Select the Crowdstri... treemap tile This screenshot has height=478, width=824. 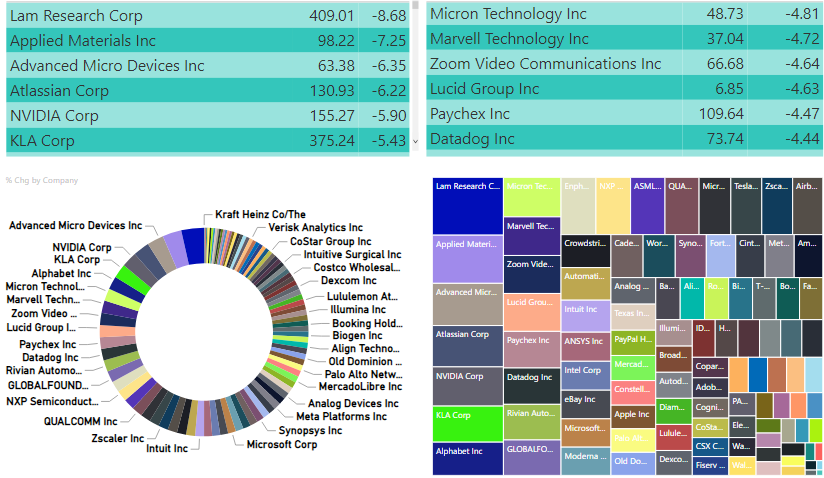tap(585, 251)
